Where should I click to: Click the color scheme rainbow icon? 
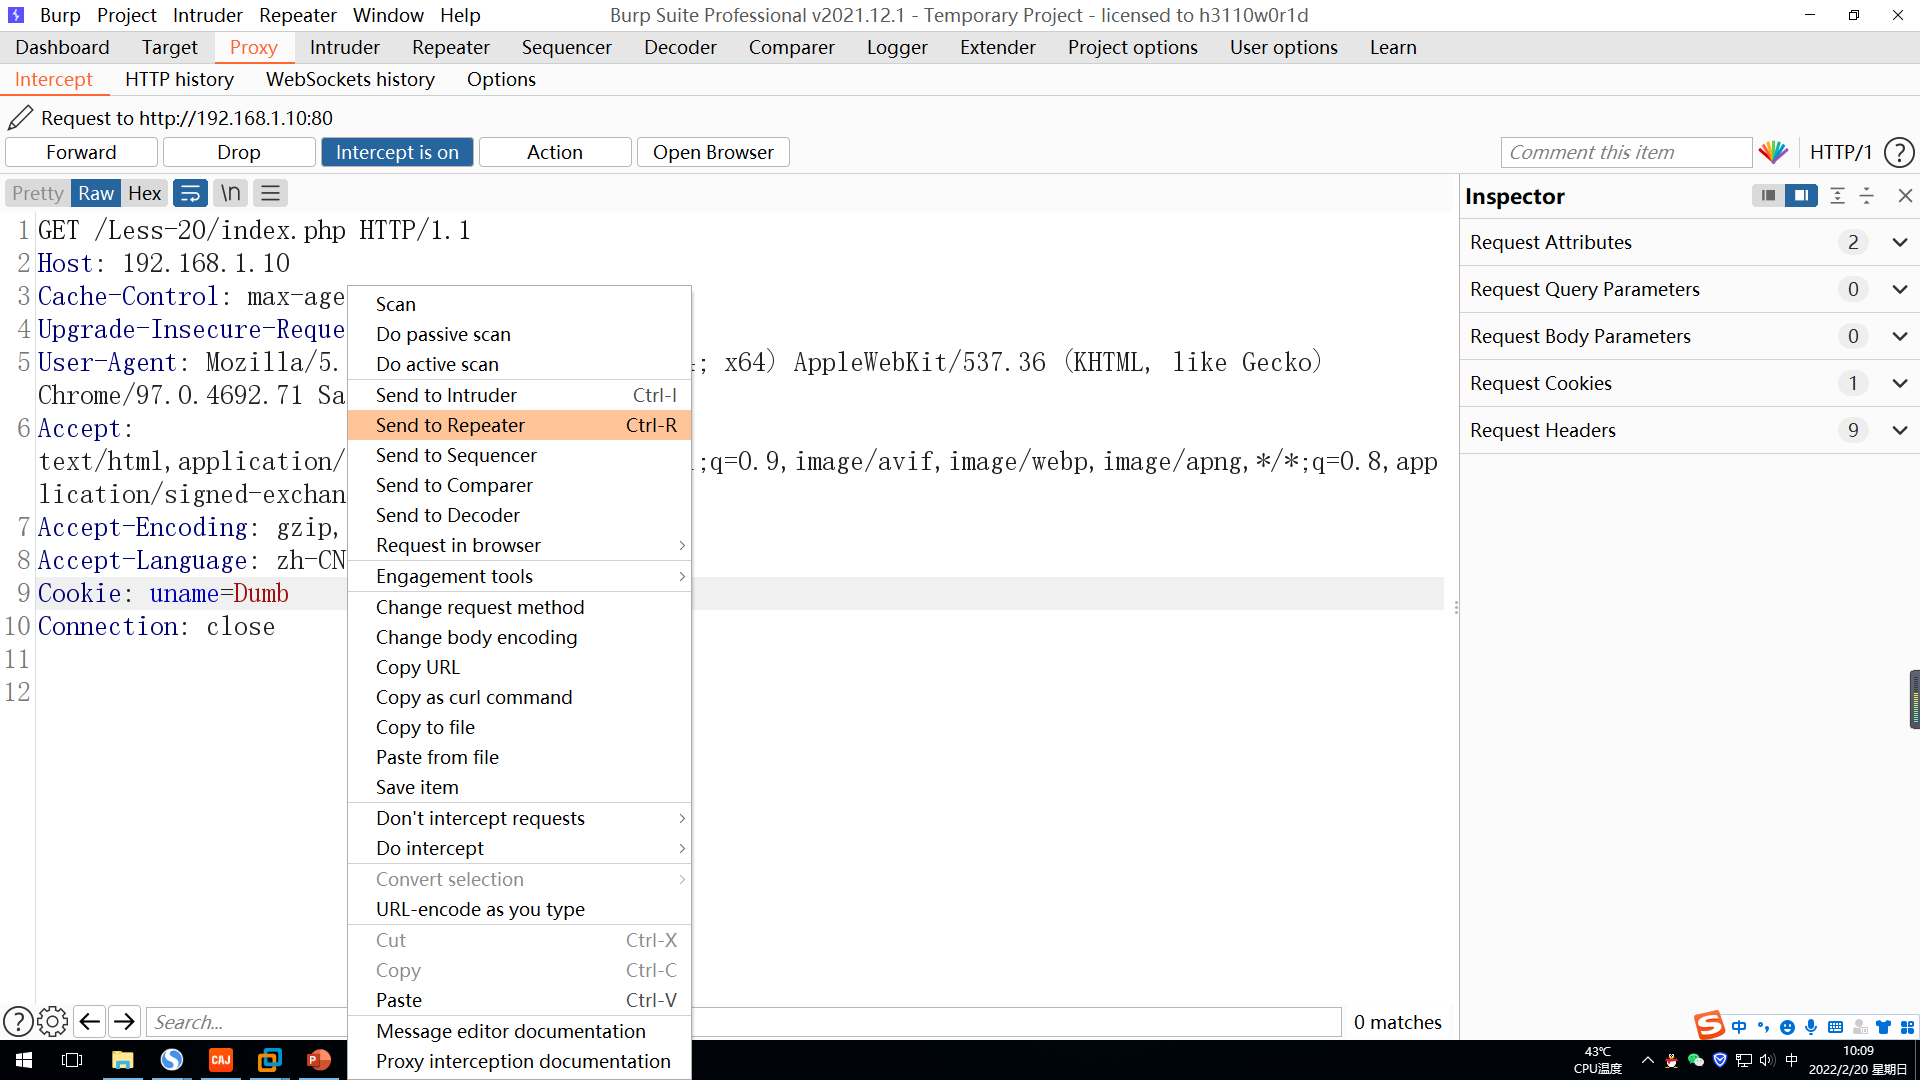pyautogui.click(x=1773, y=152)
